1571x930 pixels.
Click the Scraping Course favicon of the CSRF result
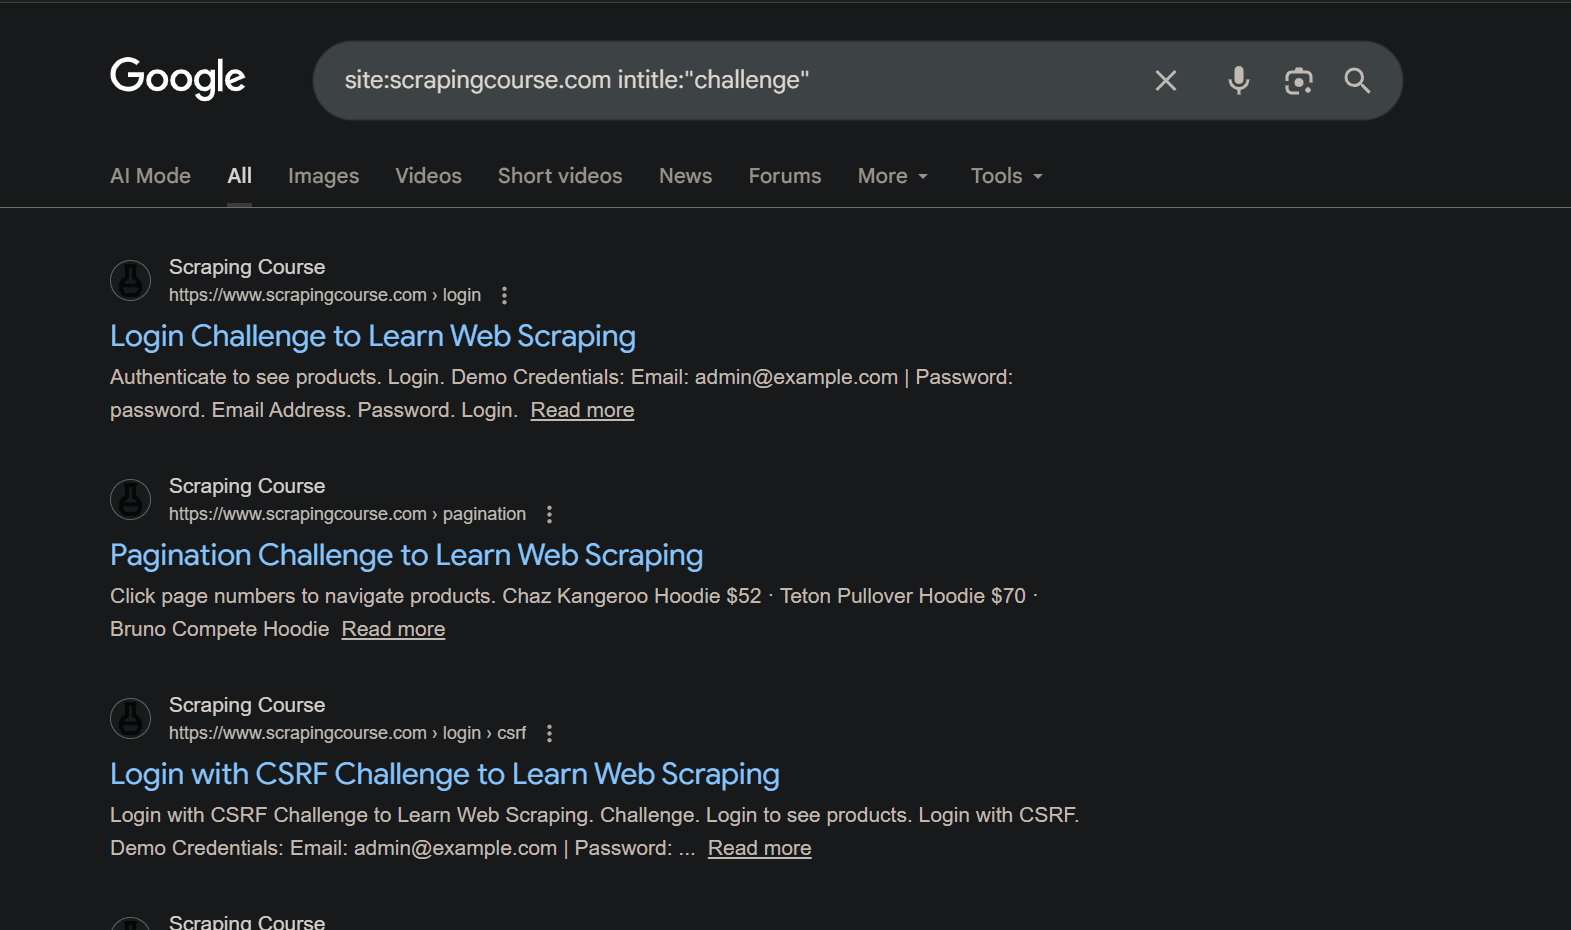coord(131,719)
